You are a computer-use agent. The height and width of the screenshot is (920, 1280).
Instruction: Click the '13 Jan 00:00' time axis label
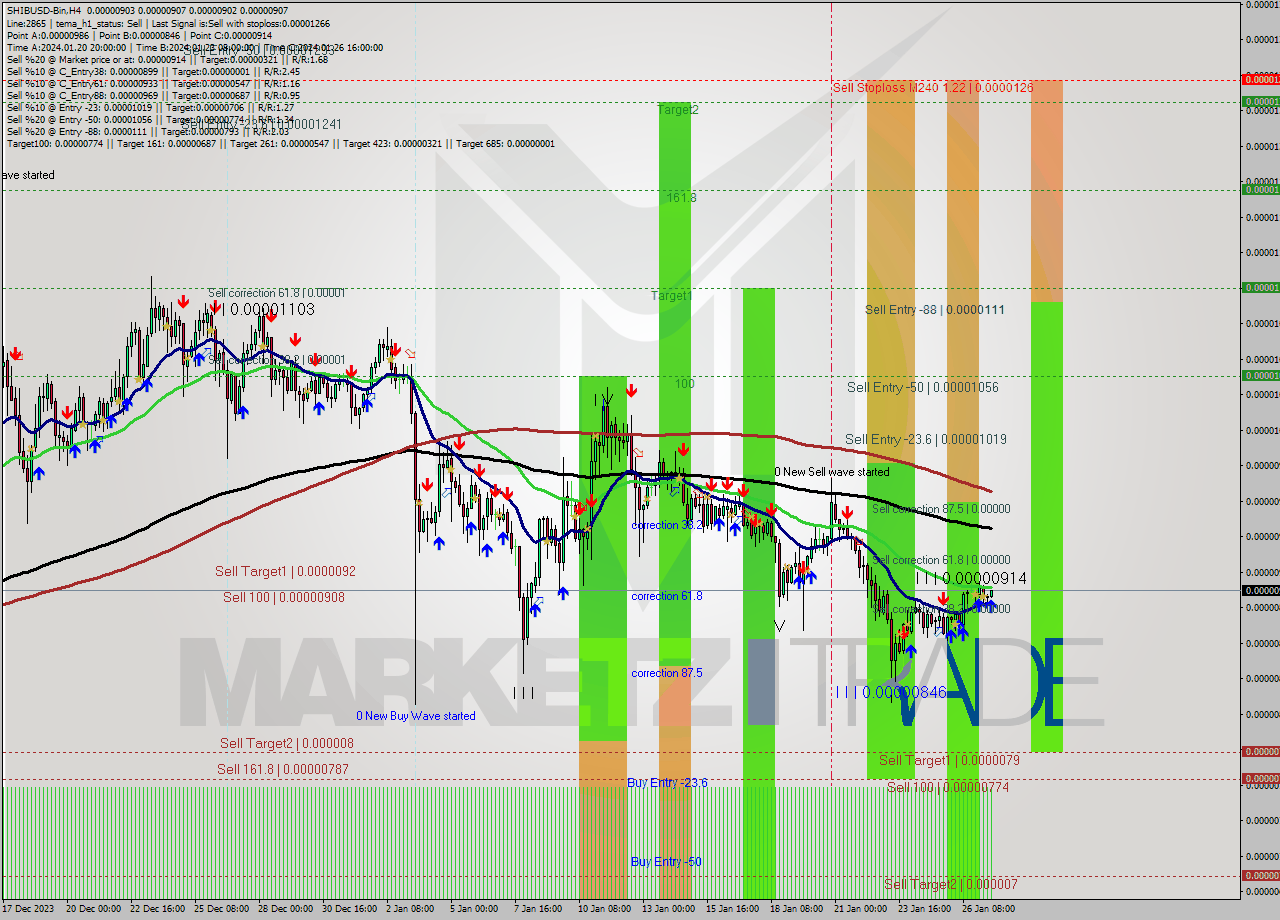[668, 909]
